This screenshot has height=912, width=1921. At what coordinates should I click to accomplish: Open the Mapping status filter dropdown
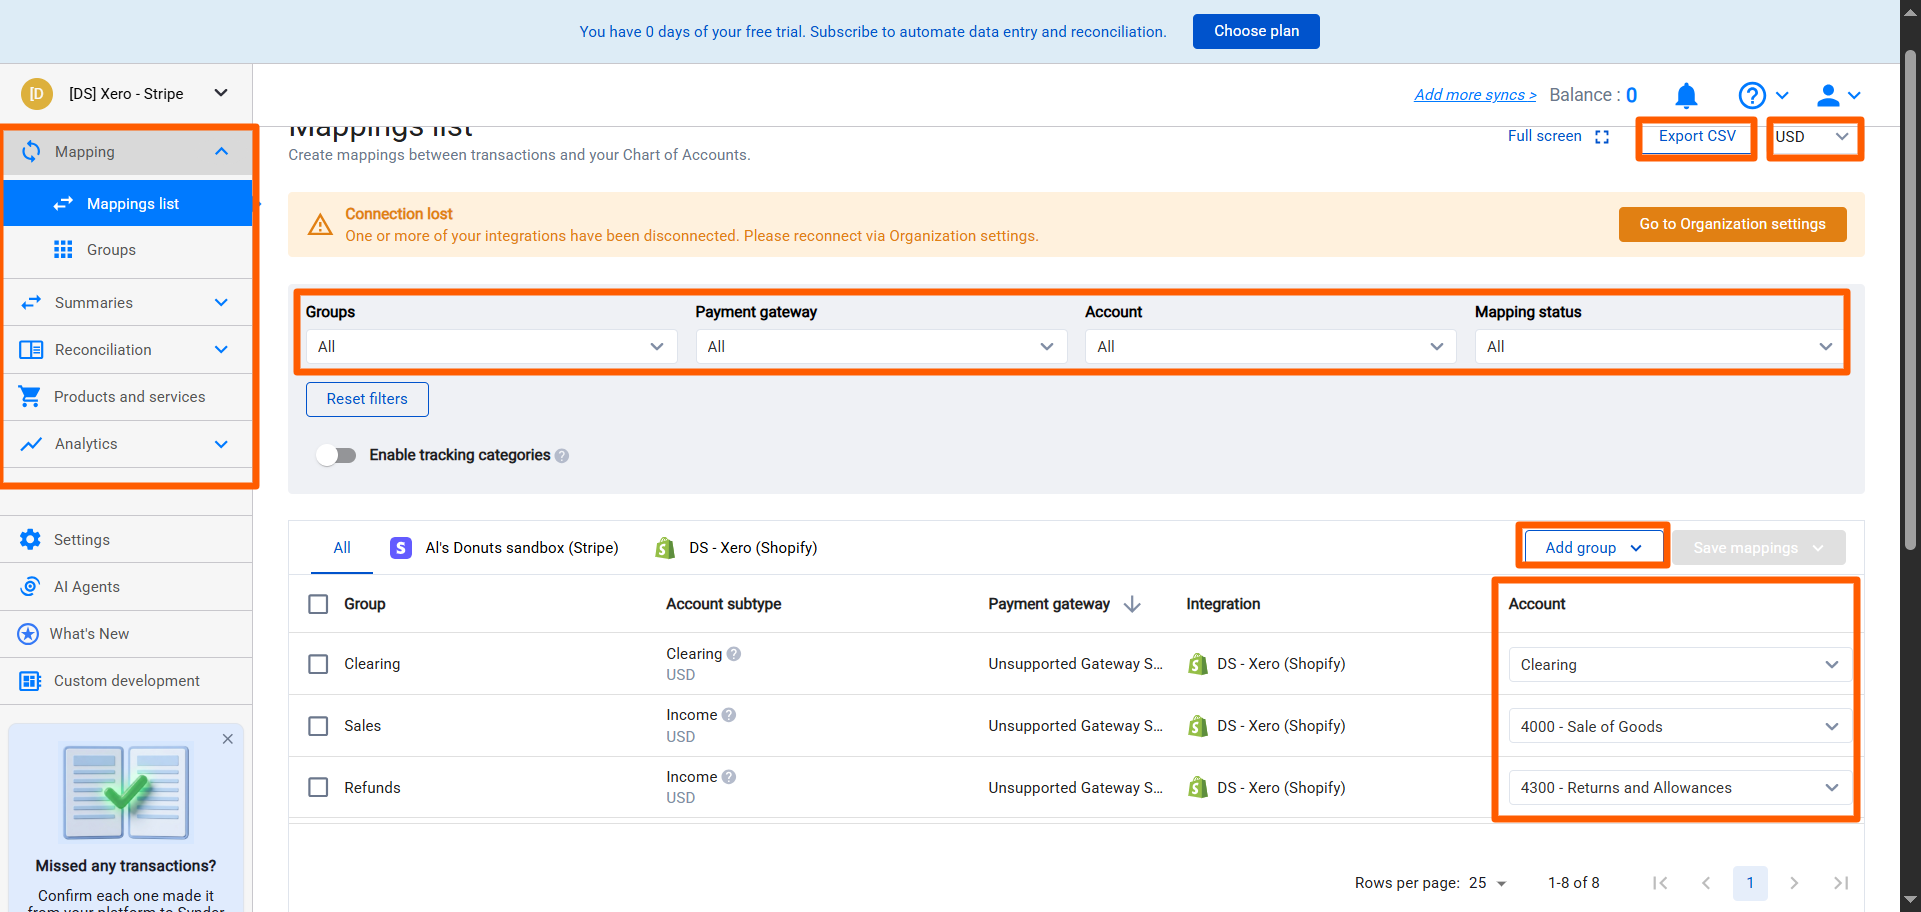[1659, 346]
